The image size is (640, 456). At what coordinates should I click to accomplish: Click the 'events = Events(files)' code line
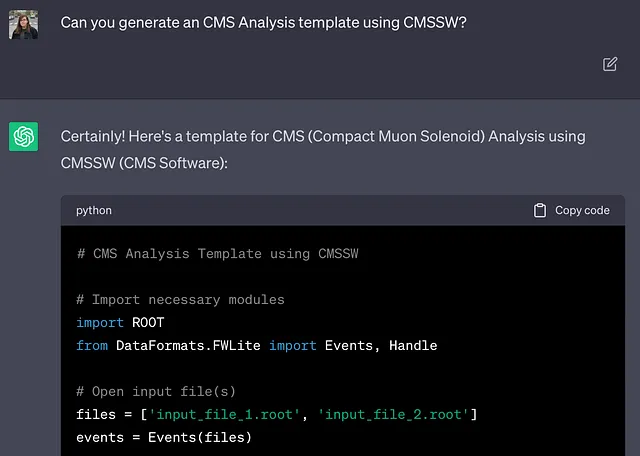tap(164, 438)
